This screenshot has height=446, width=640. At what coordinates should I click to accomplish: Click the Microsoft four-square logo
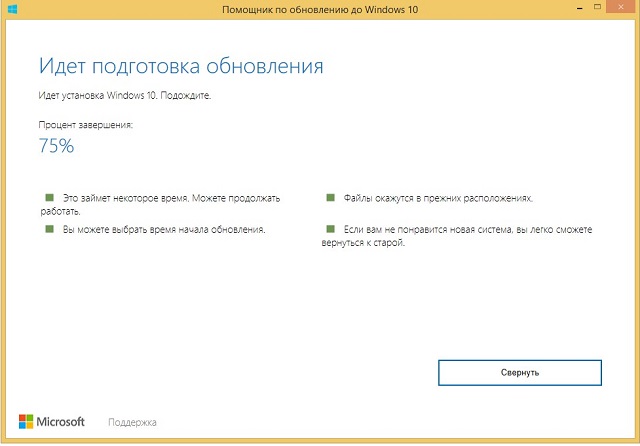point(26,421)
